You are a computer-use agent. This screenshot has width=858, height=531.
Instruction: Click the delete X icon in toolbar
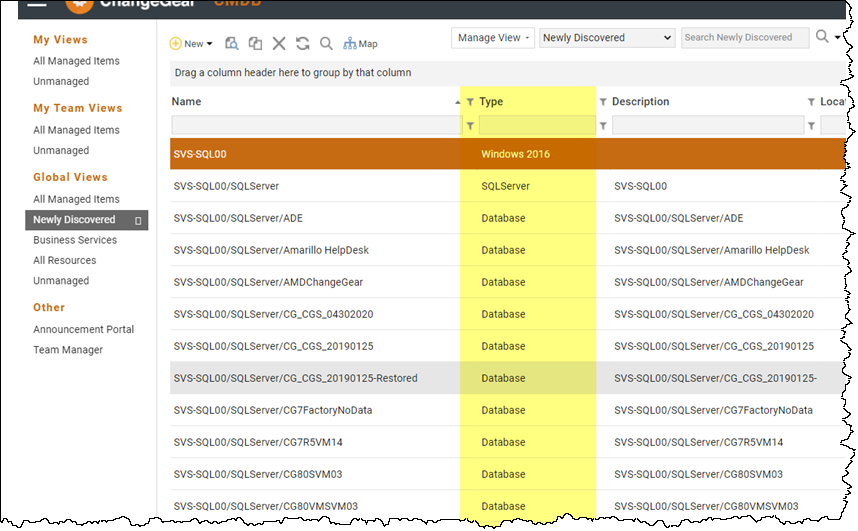coord(279,43)
